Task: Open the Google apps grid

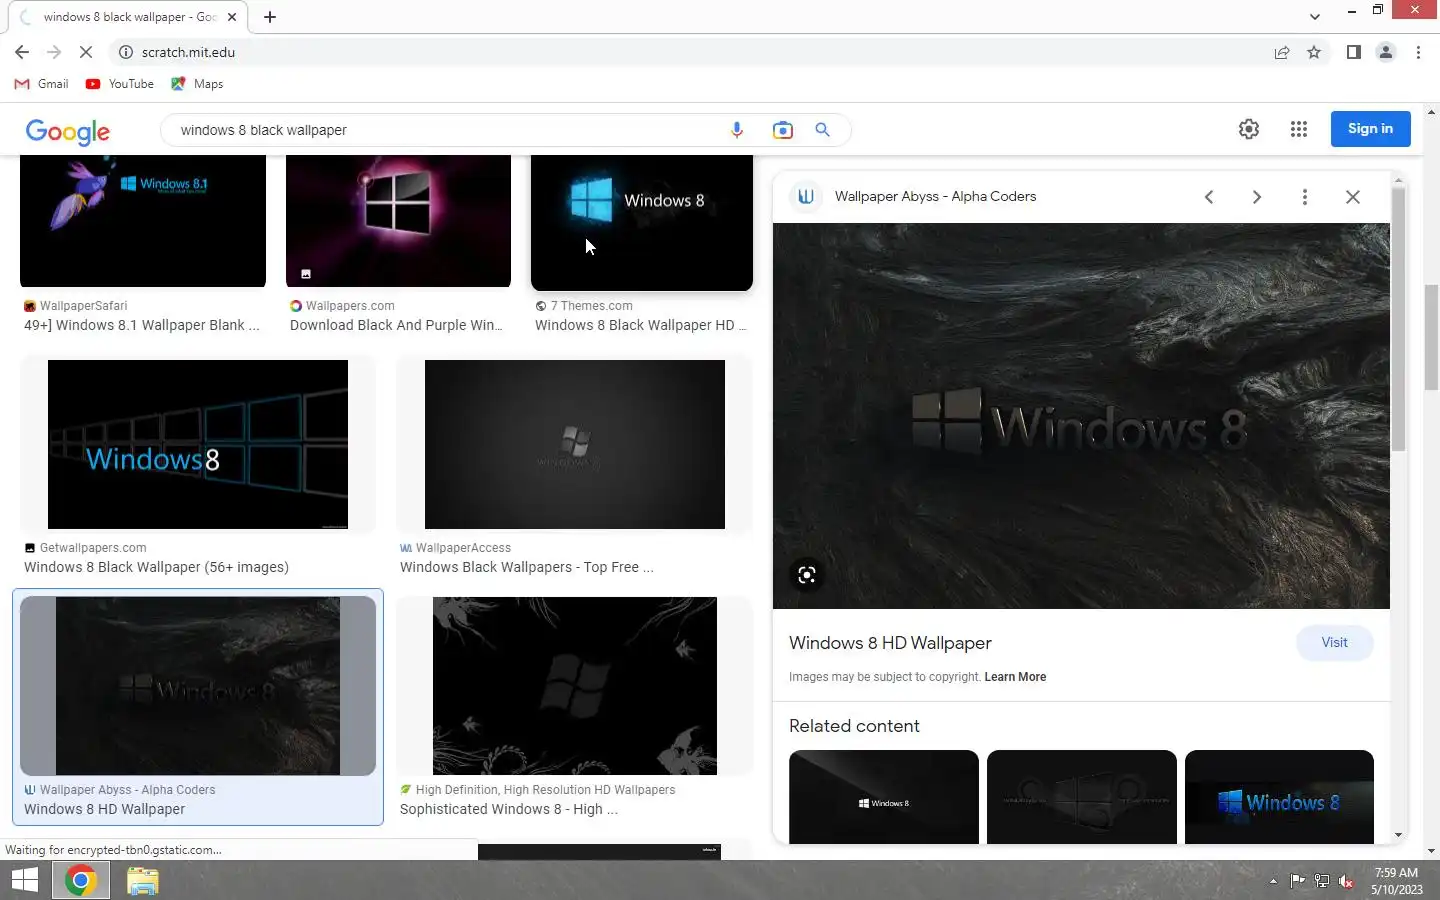Action: pyautogui.click(x=1299, y=129)
